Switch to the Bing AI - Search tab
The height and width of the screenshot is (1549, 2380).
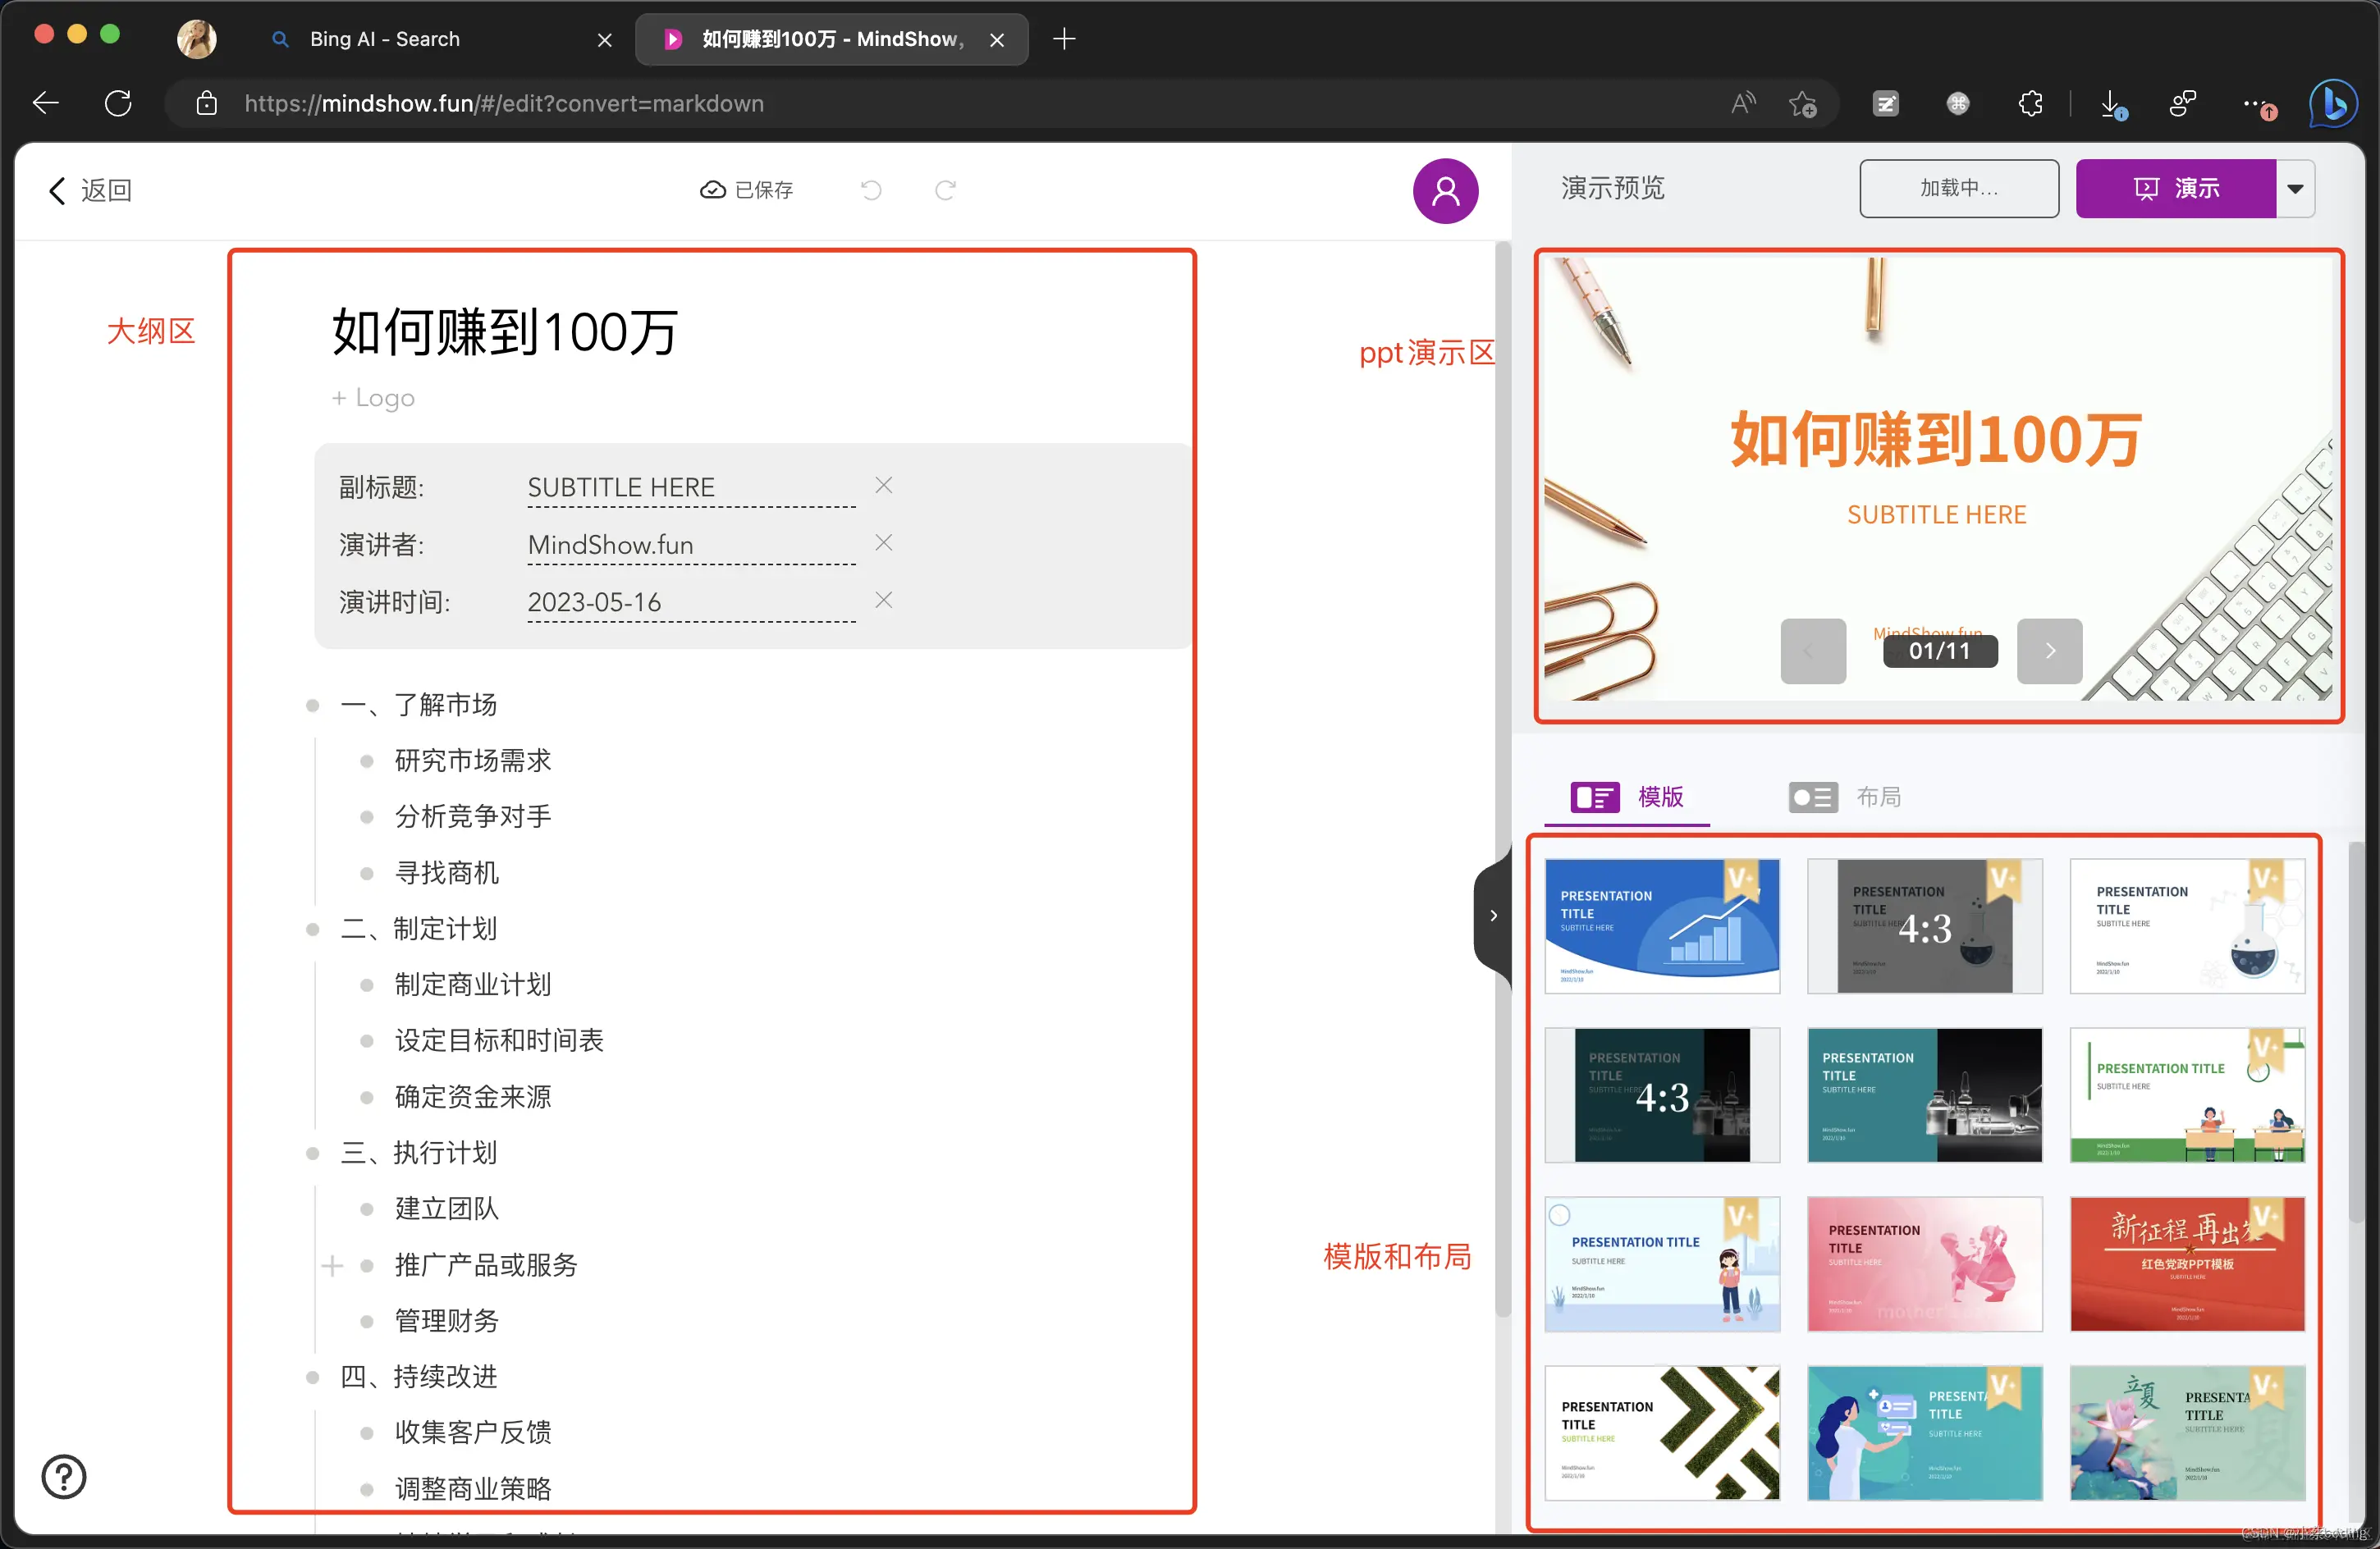click(x=383, y=39)
